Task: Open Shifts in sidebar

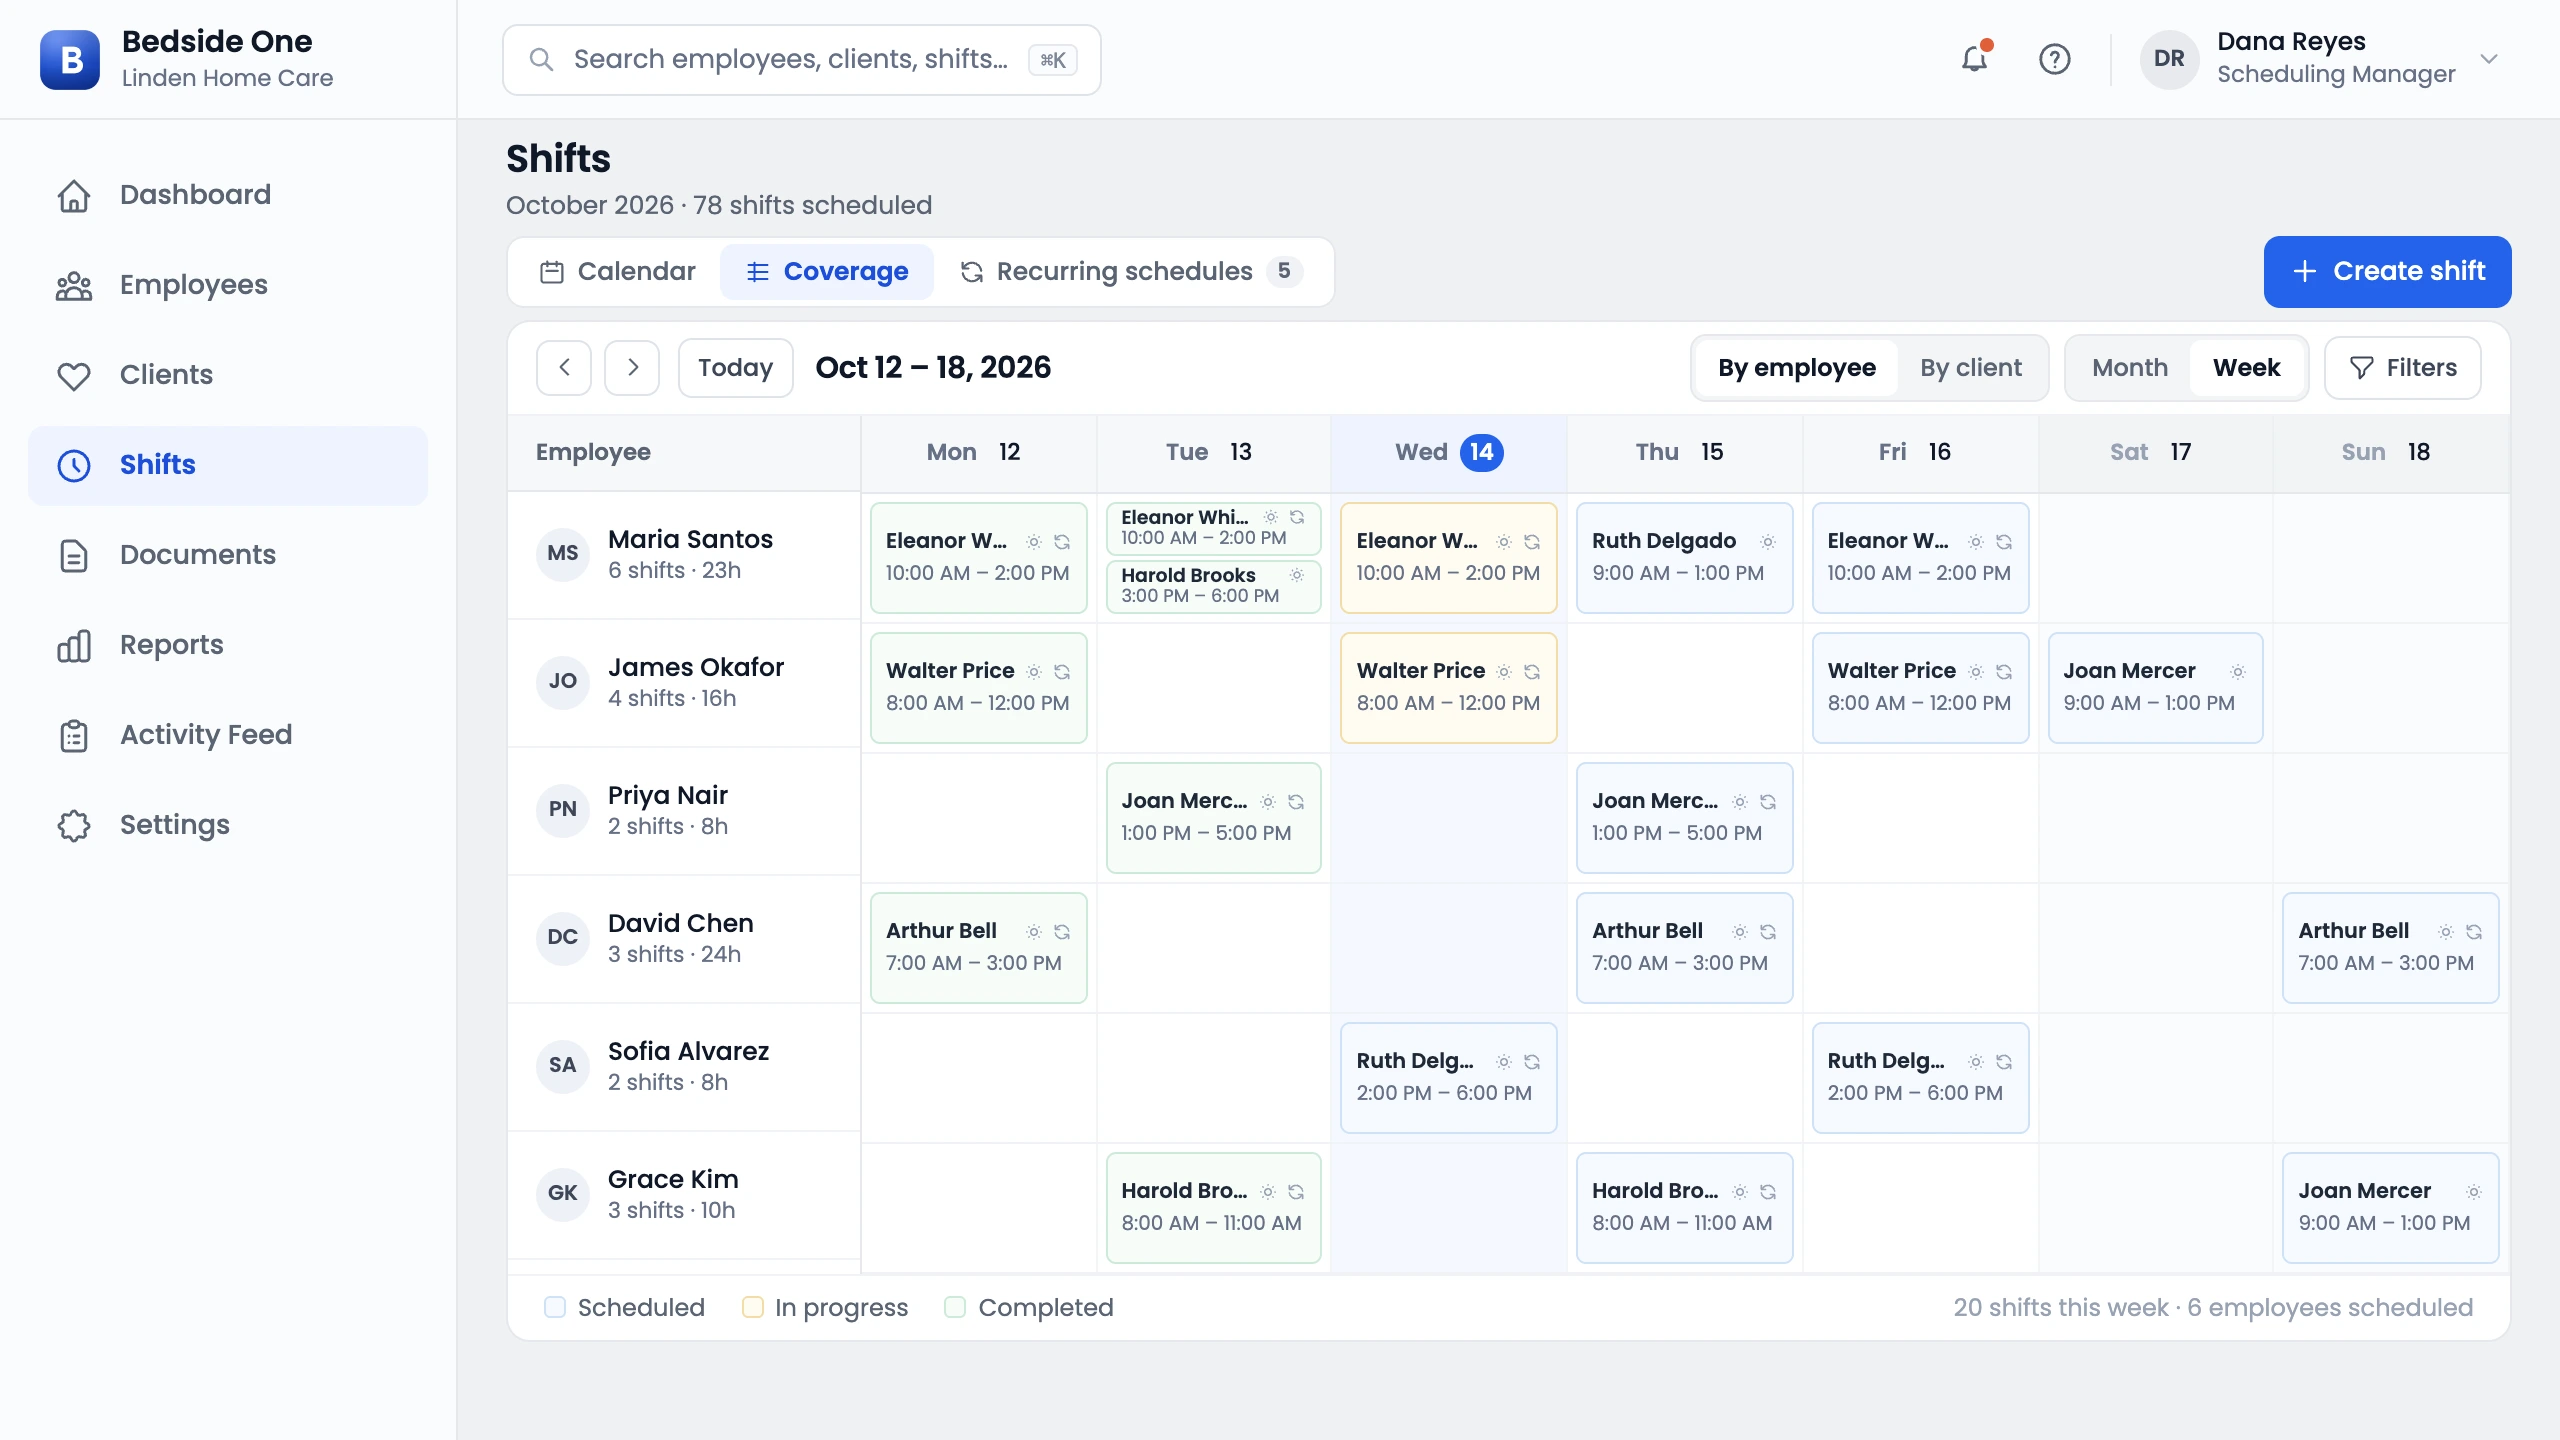Action: pos(228,465)
